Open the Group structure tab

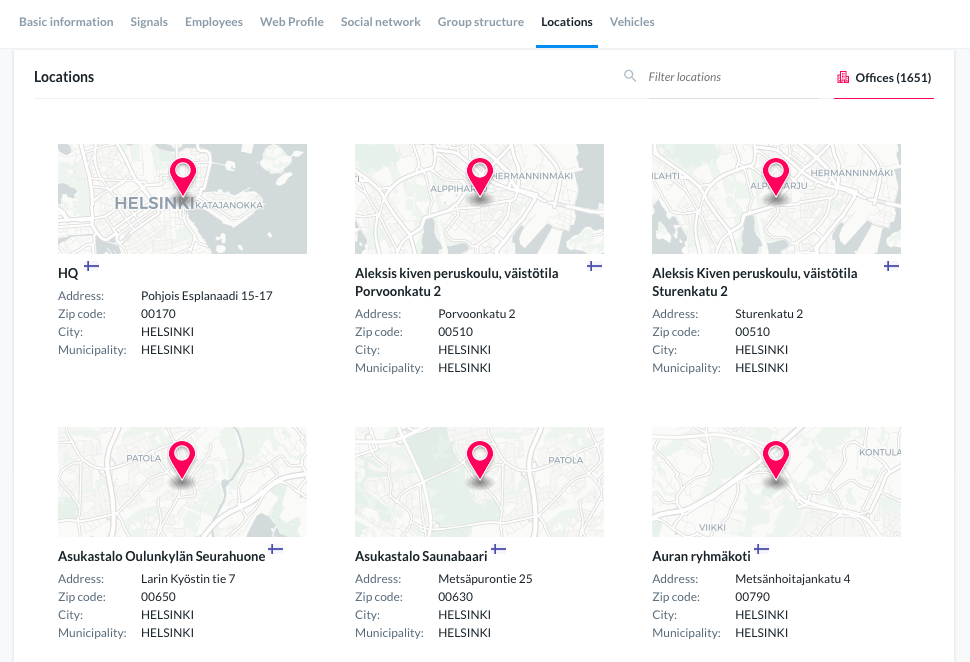pos(480,22)
